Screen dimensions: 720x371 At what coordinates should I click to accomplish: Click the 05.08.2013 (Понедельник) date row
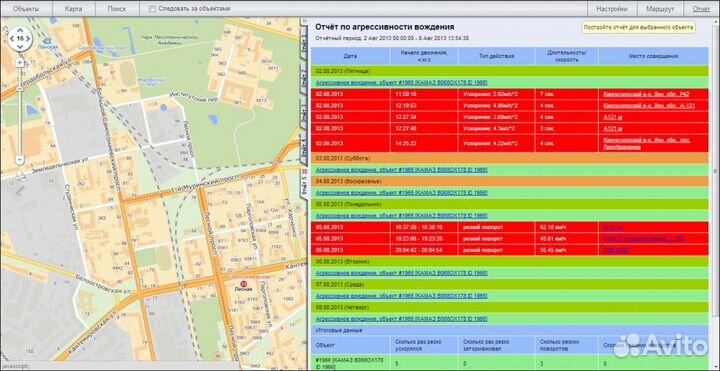(510, 204)
